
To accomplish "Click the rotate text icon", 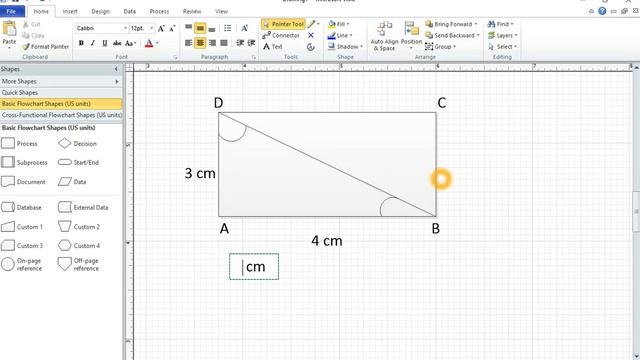I will [x=244, y=28].
